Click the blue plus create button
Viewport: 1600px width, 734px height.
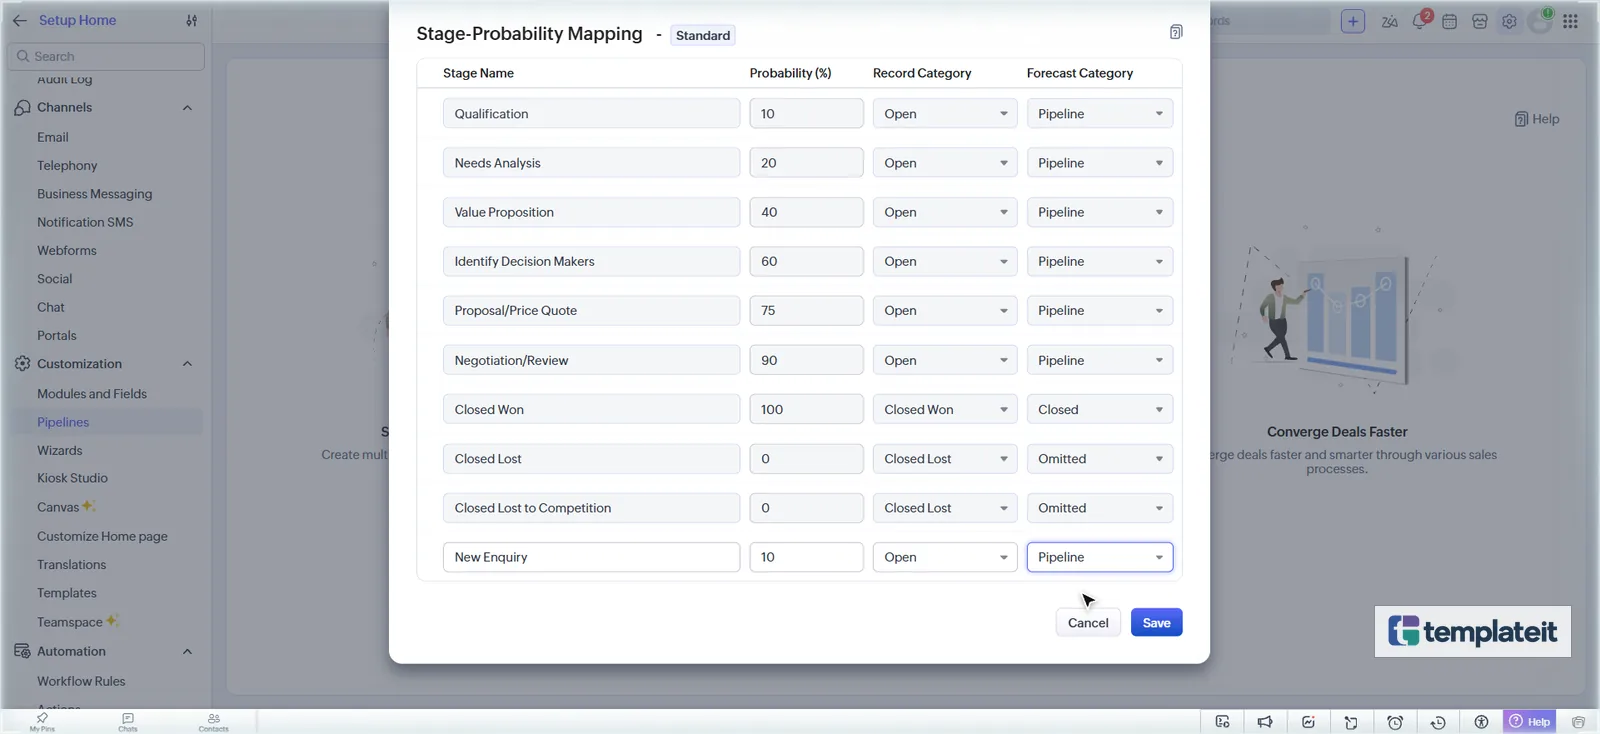[x=1353, y=21]
